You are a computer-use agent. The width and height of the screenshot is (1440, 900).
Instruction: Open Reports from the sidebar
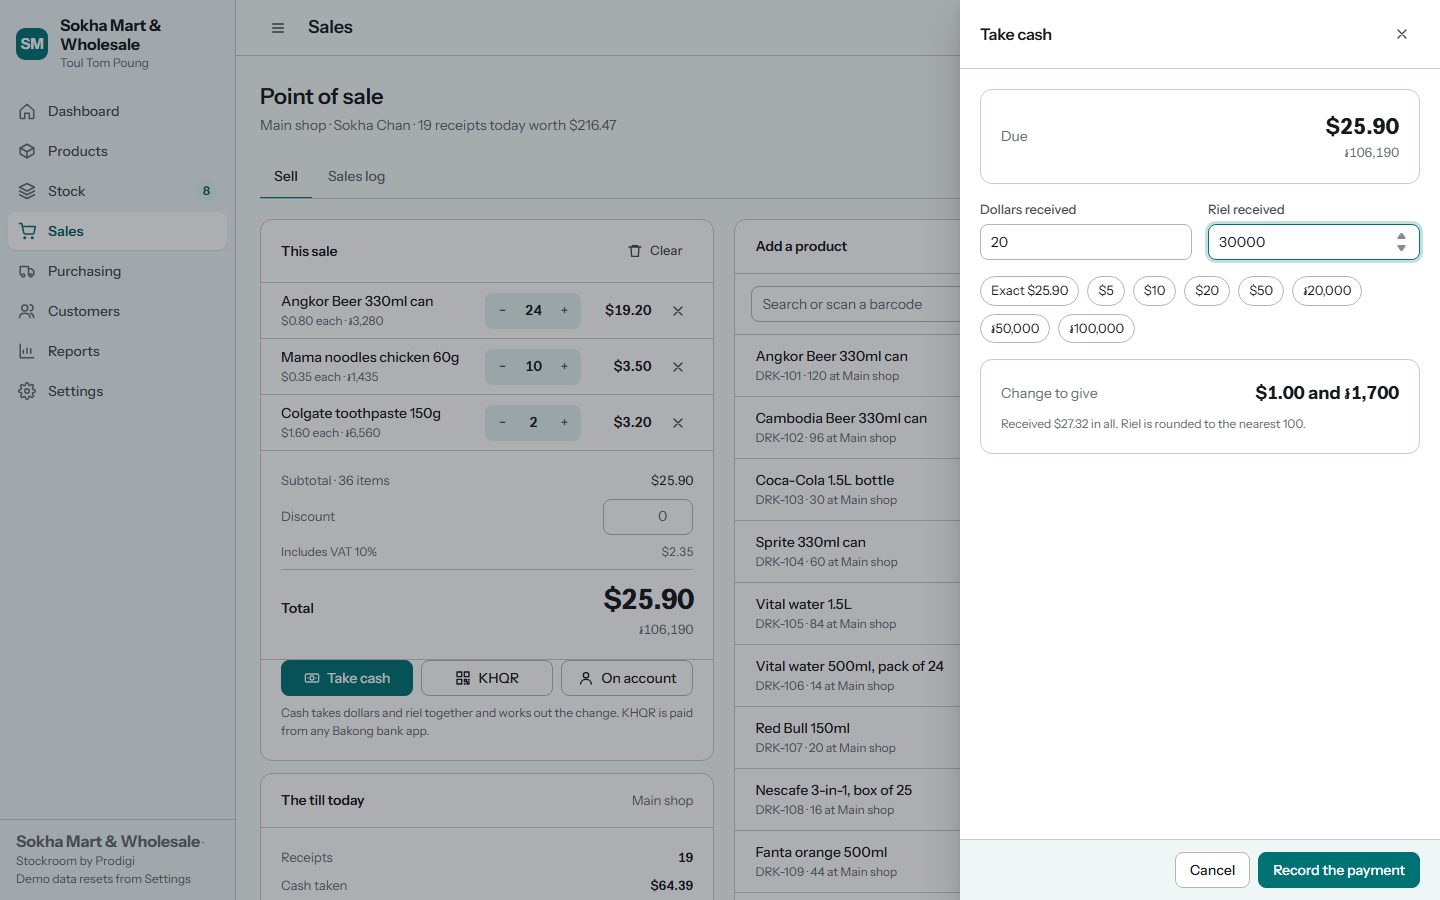[x=117, y=351]
